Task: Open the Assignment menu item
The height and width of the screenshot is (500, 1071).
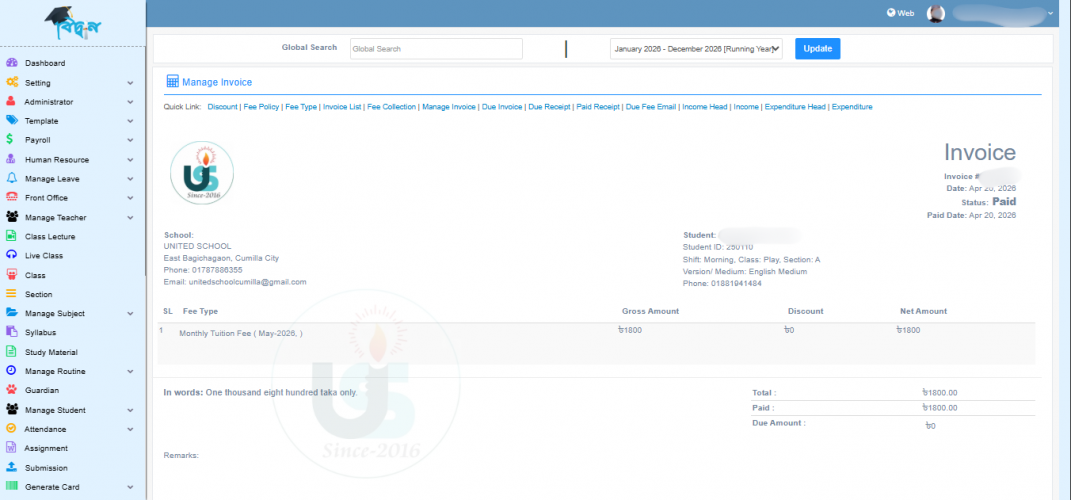Action: [x=46, y=449]
